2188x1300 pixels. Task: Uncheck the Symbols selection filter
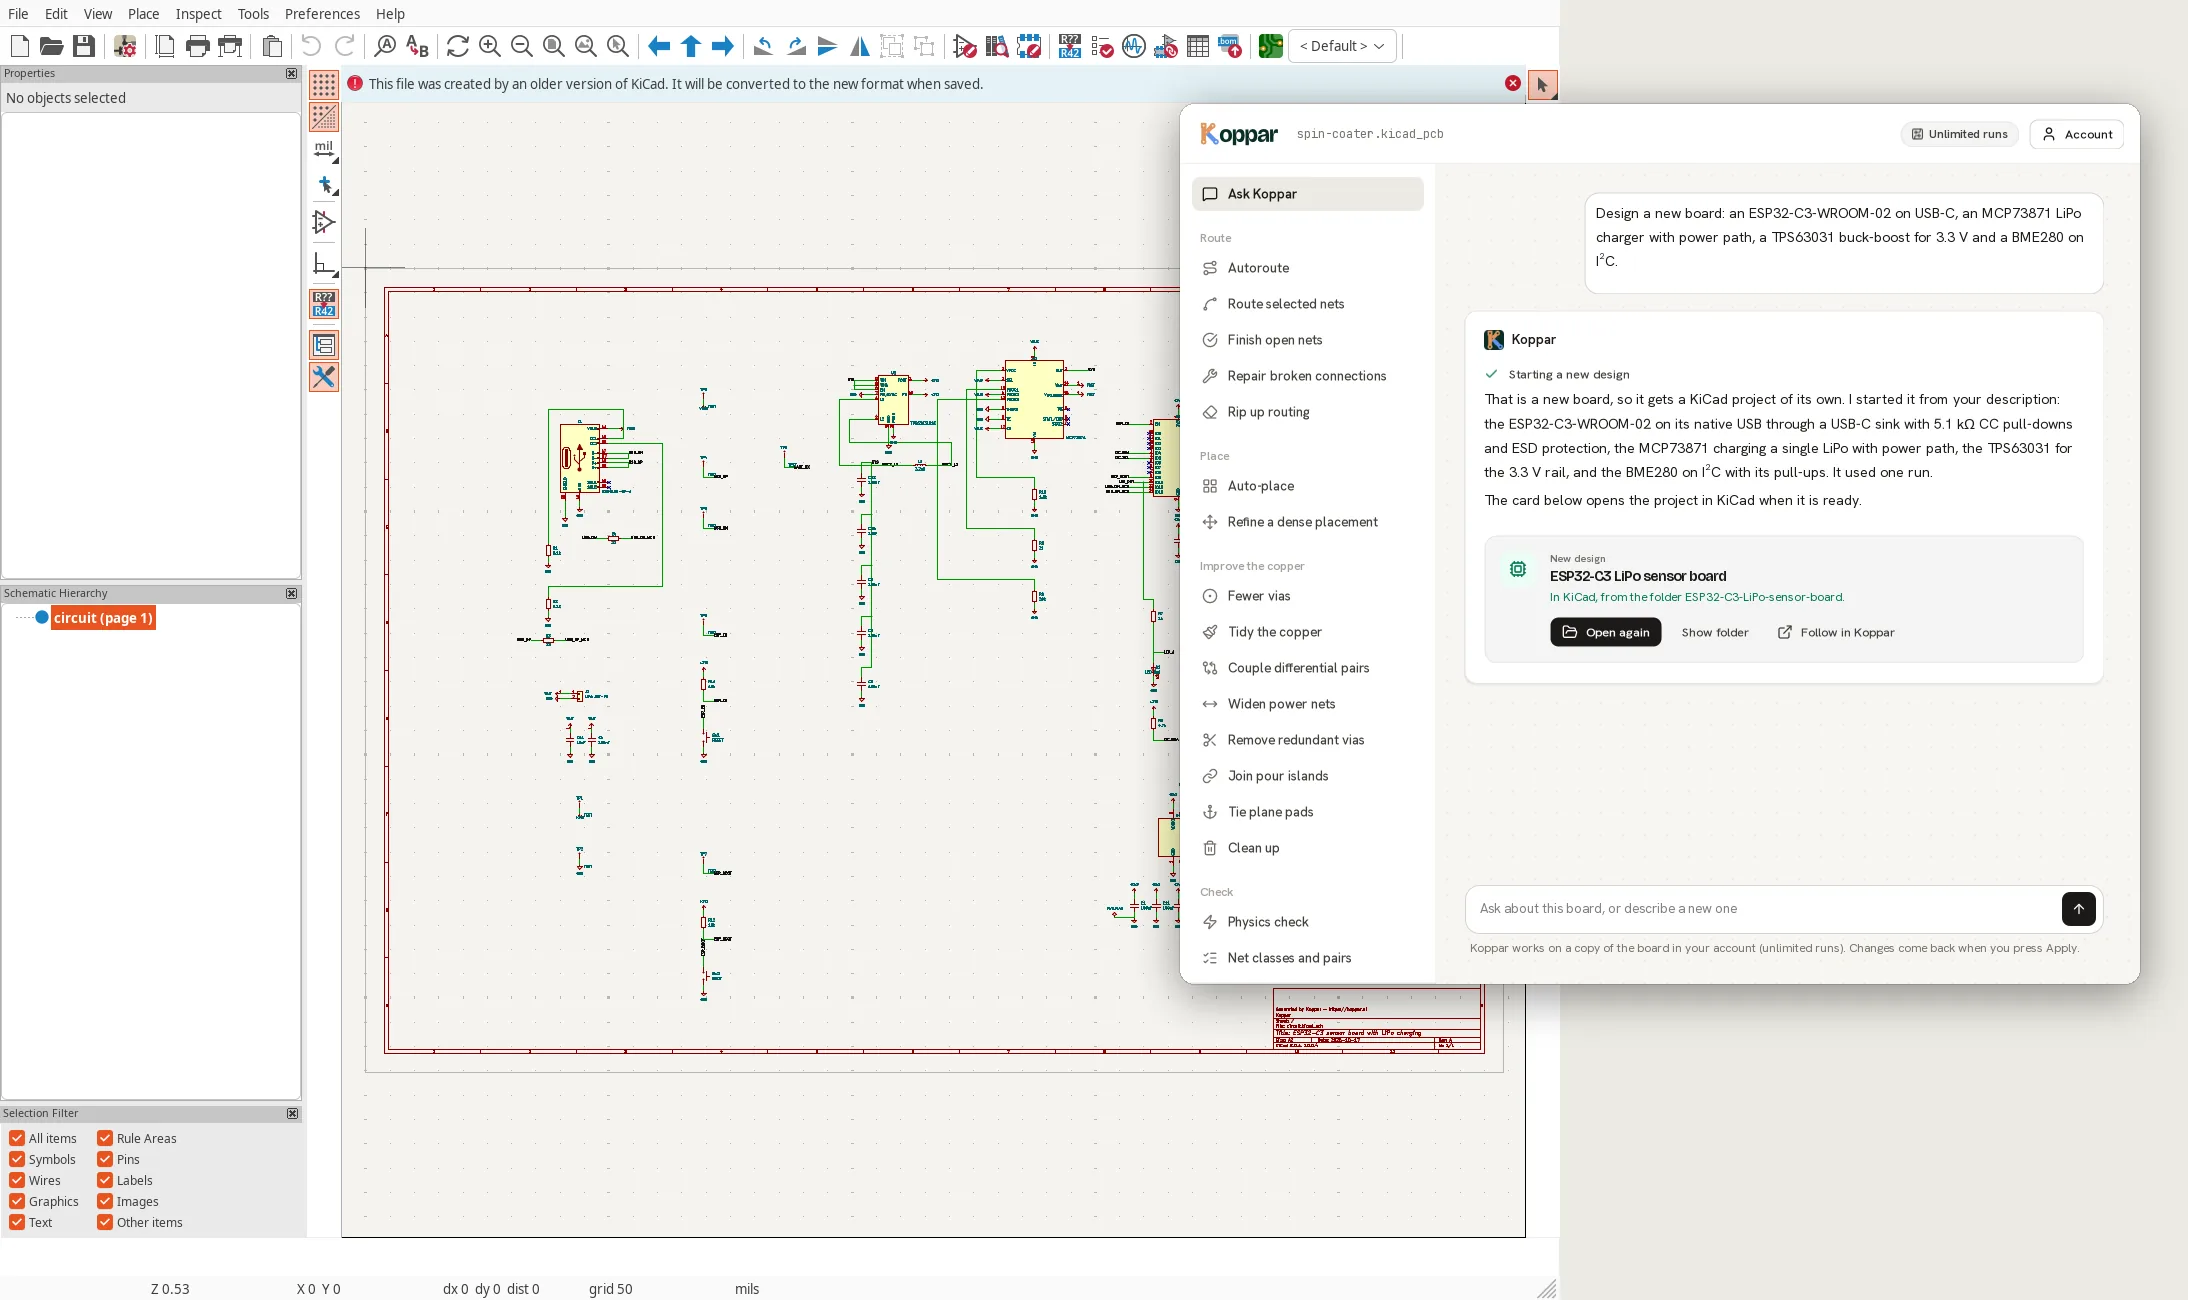pyautogui.click(x=17, y=1159)
